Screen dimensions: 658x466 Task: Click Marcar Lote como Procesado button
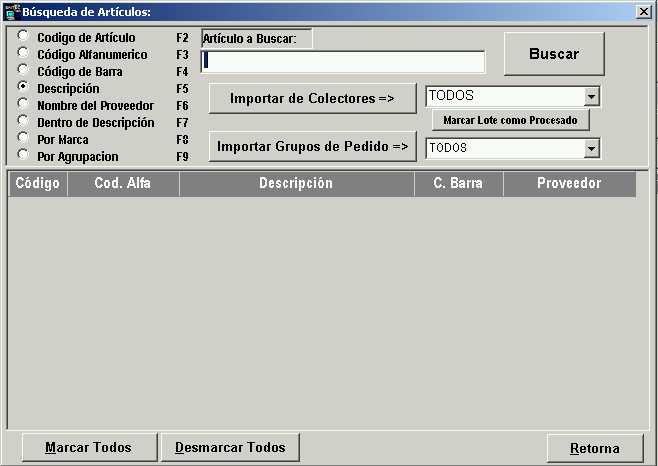(x=511, y=120)
